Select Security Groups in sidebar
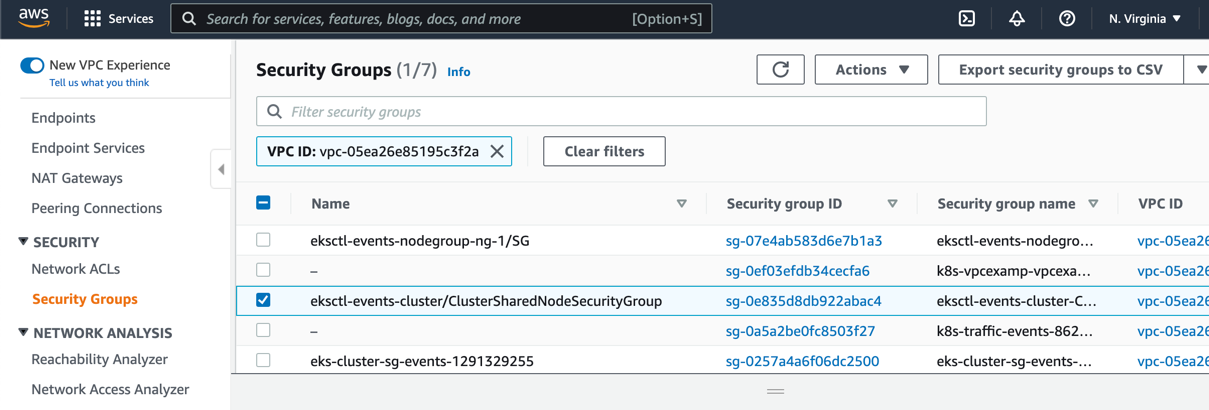The image size is (1209, 410). click(x=85, y=299)
